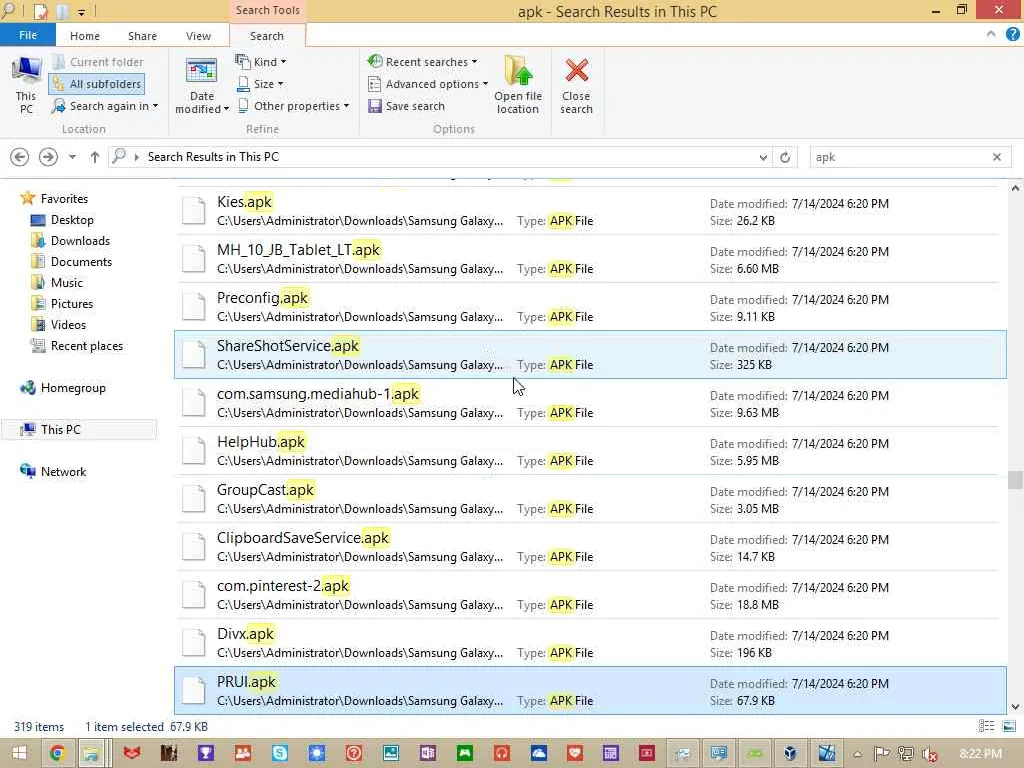Select the Preconfig.apk file
The width and height of the screenshot is (1024, 768).
pos(589,307)
